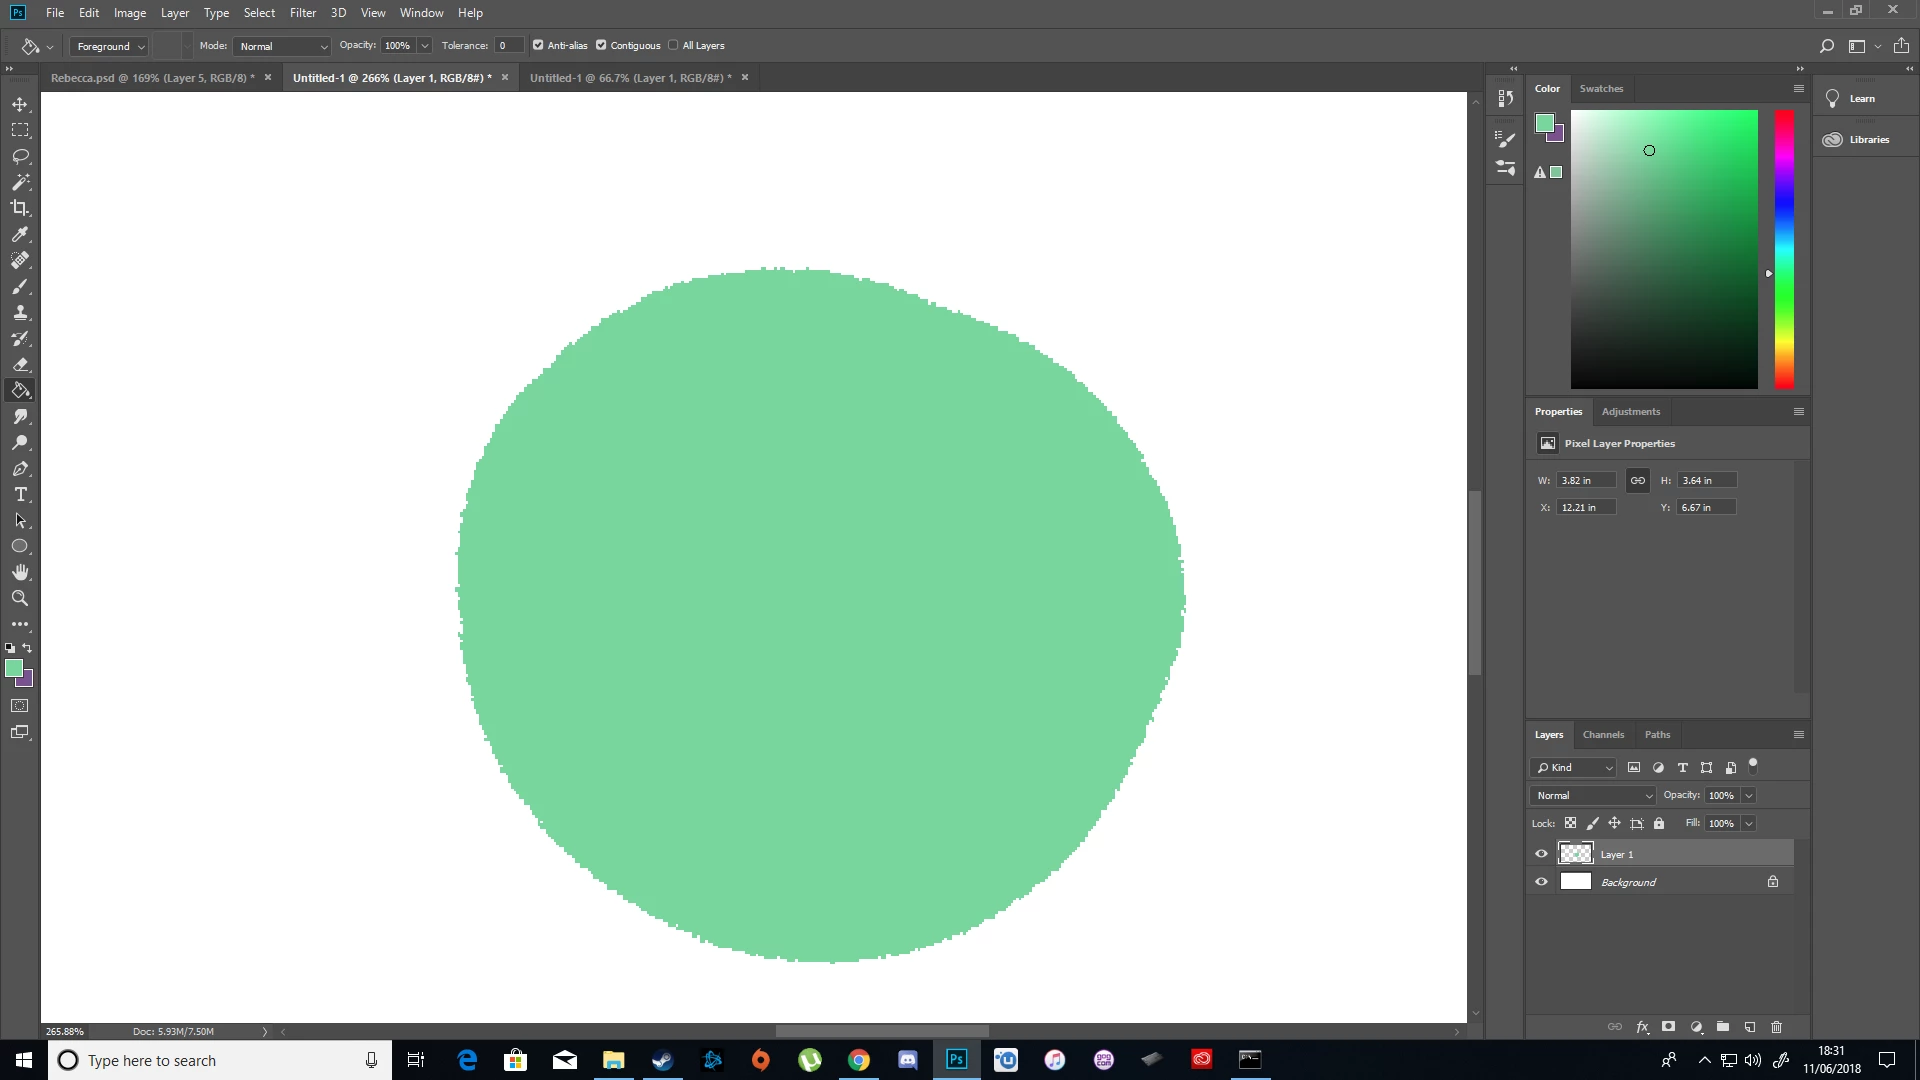This screenshot has height=1080, width=1920.
Task: Disable the Anti-alias checkbox
Action: [x=538, y=45]
